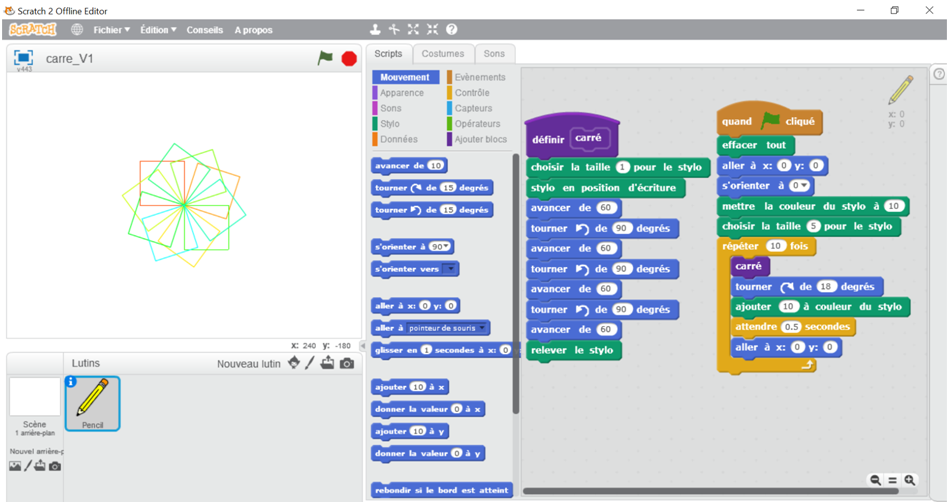949x504 pixels.
Task: Open the globe language selector
Action: pos(77,30)
